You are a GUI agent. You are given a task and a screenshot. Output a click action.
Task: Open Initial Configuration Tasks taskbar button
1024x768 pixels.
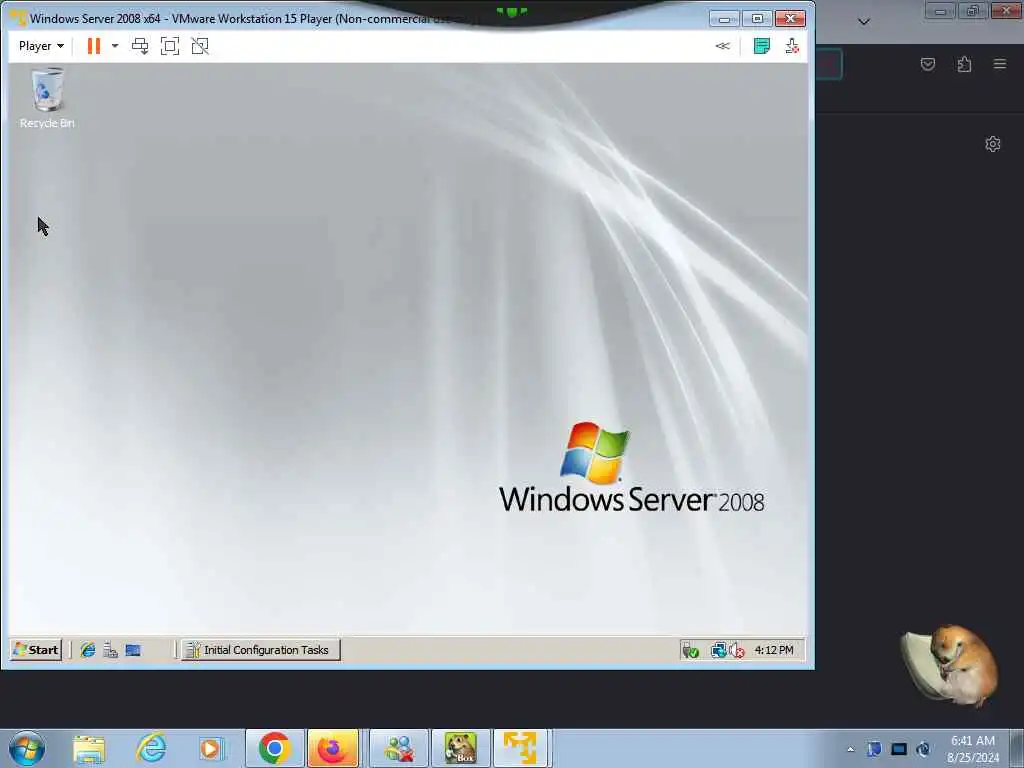(x=261, y=650)
